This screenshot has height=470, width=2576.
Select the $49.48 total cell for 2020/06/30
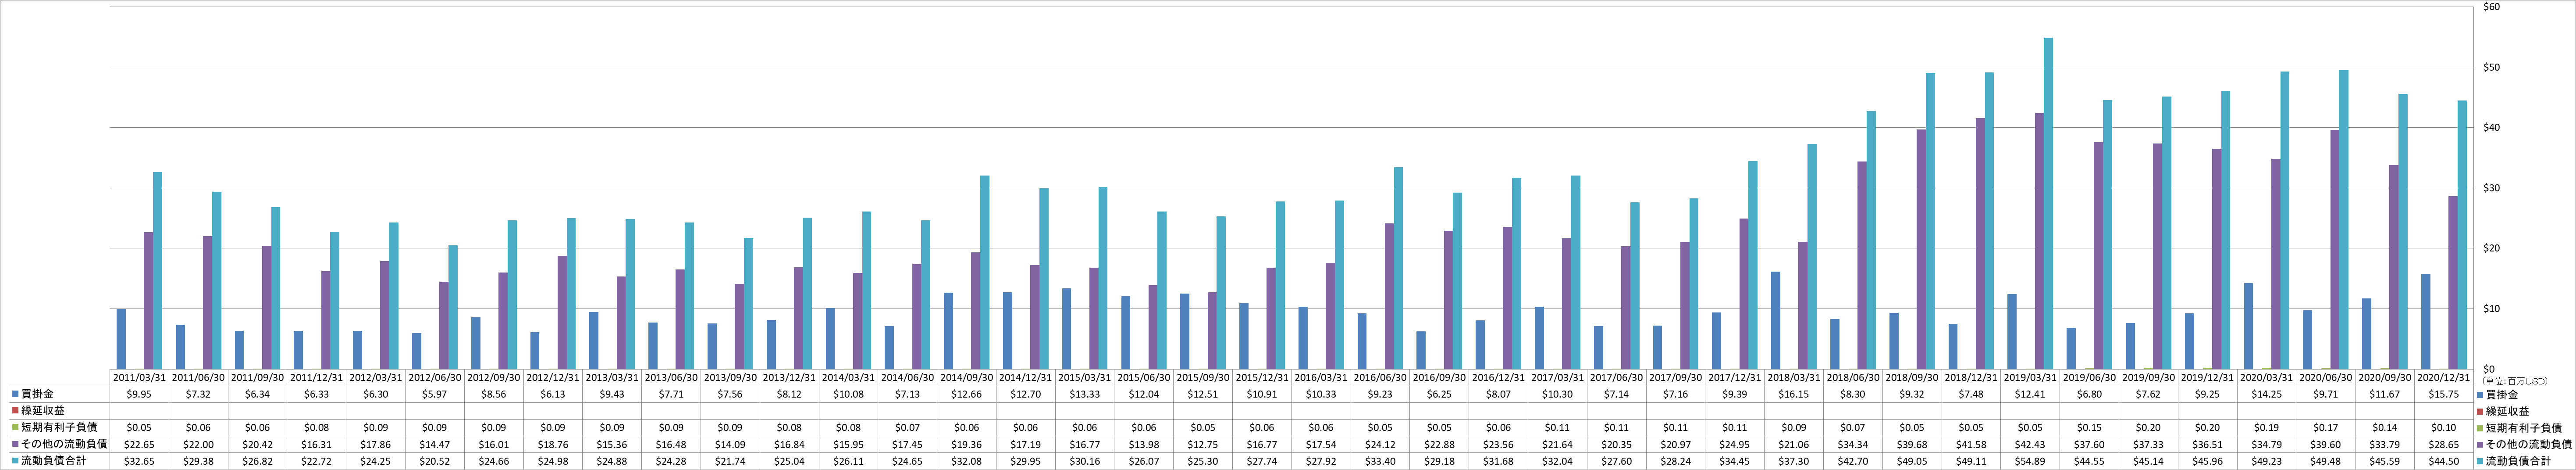click(2326, 460)
